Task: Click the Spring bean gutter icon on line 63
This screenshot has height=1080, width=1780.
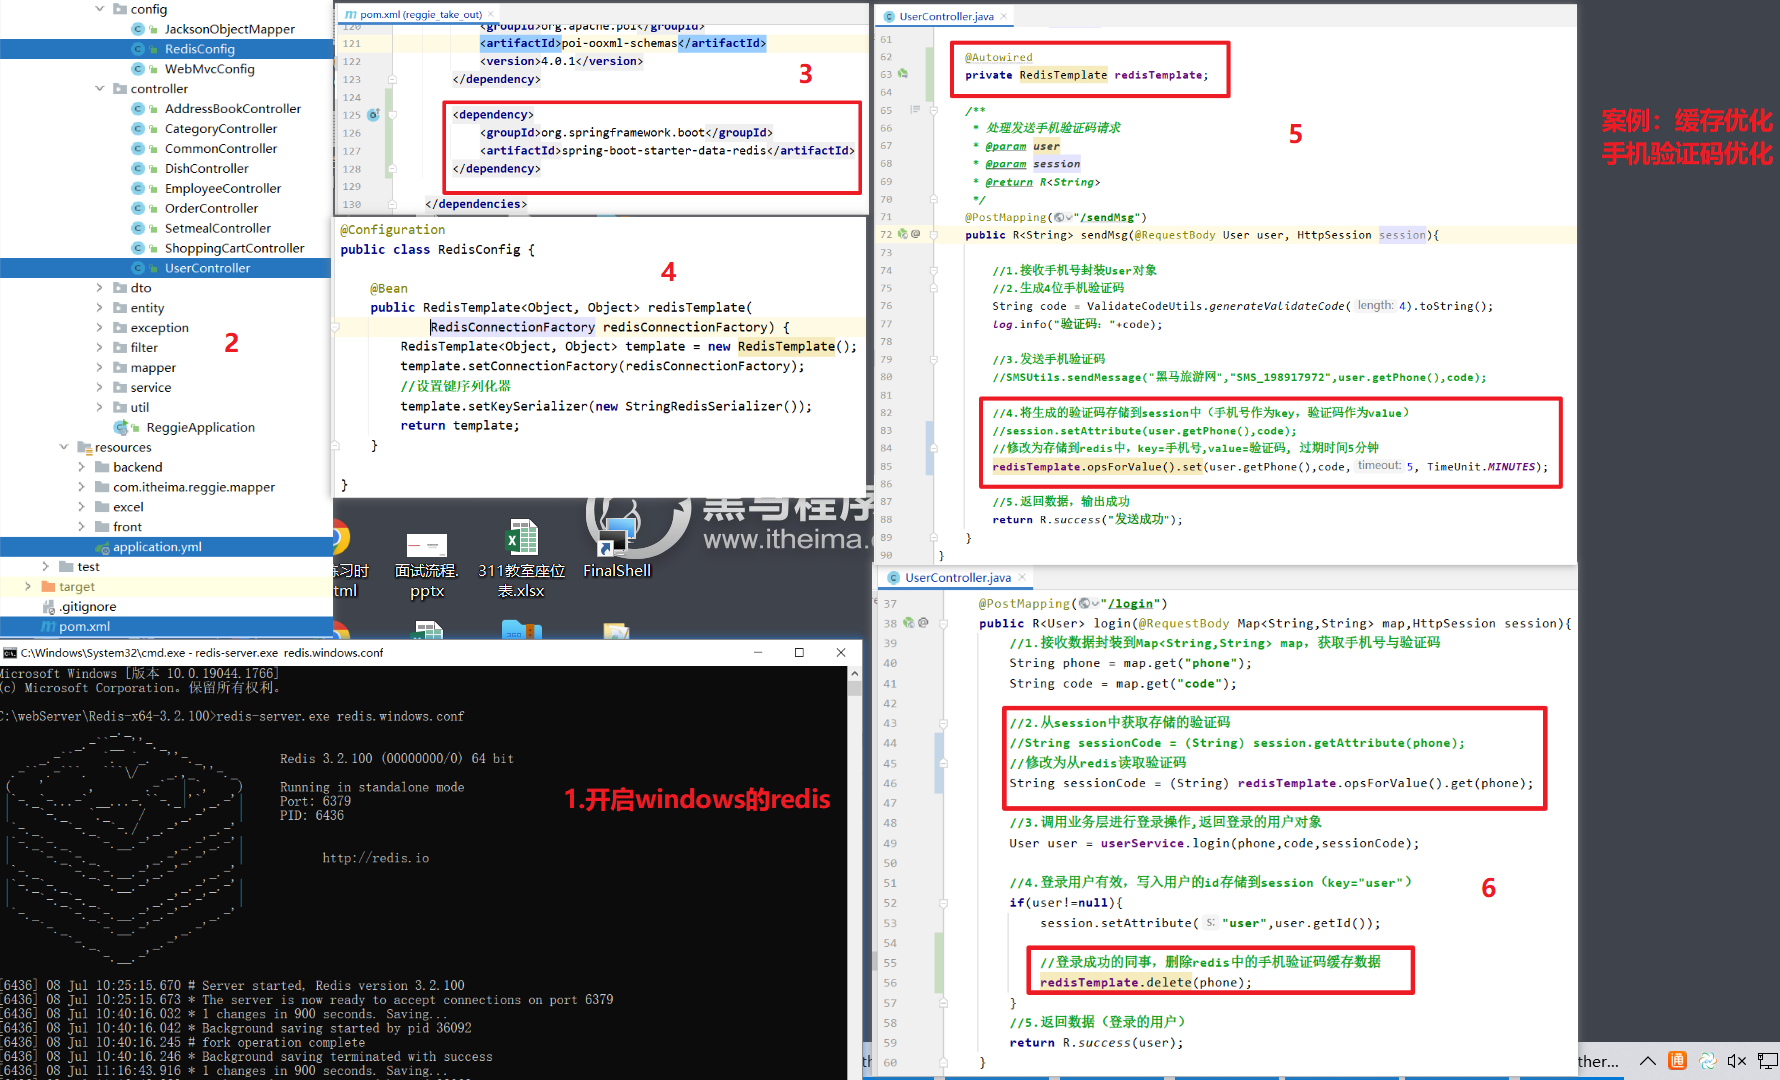Action: (903, 74)
